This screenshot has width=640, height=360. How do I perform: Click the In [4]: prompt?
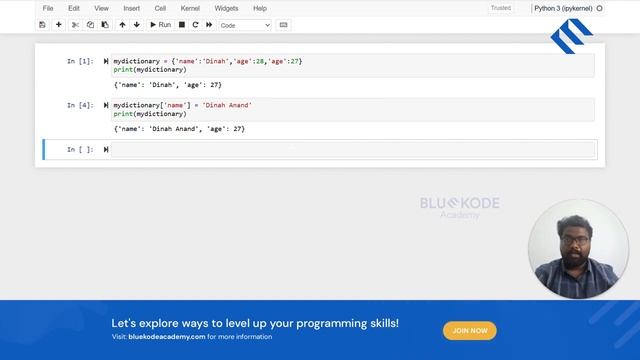tap(80, 105)
